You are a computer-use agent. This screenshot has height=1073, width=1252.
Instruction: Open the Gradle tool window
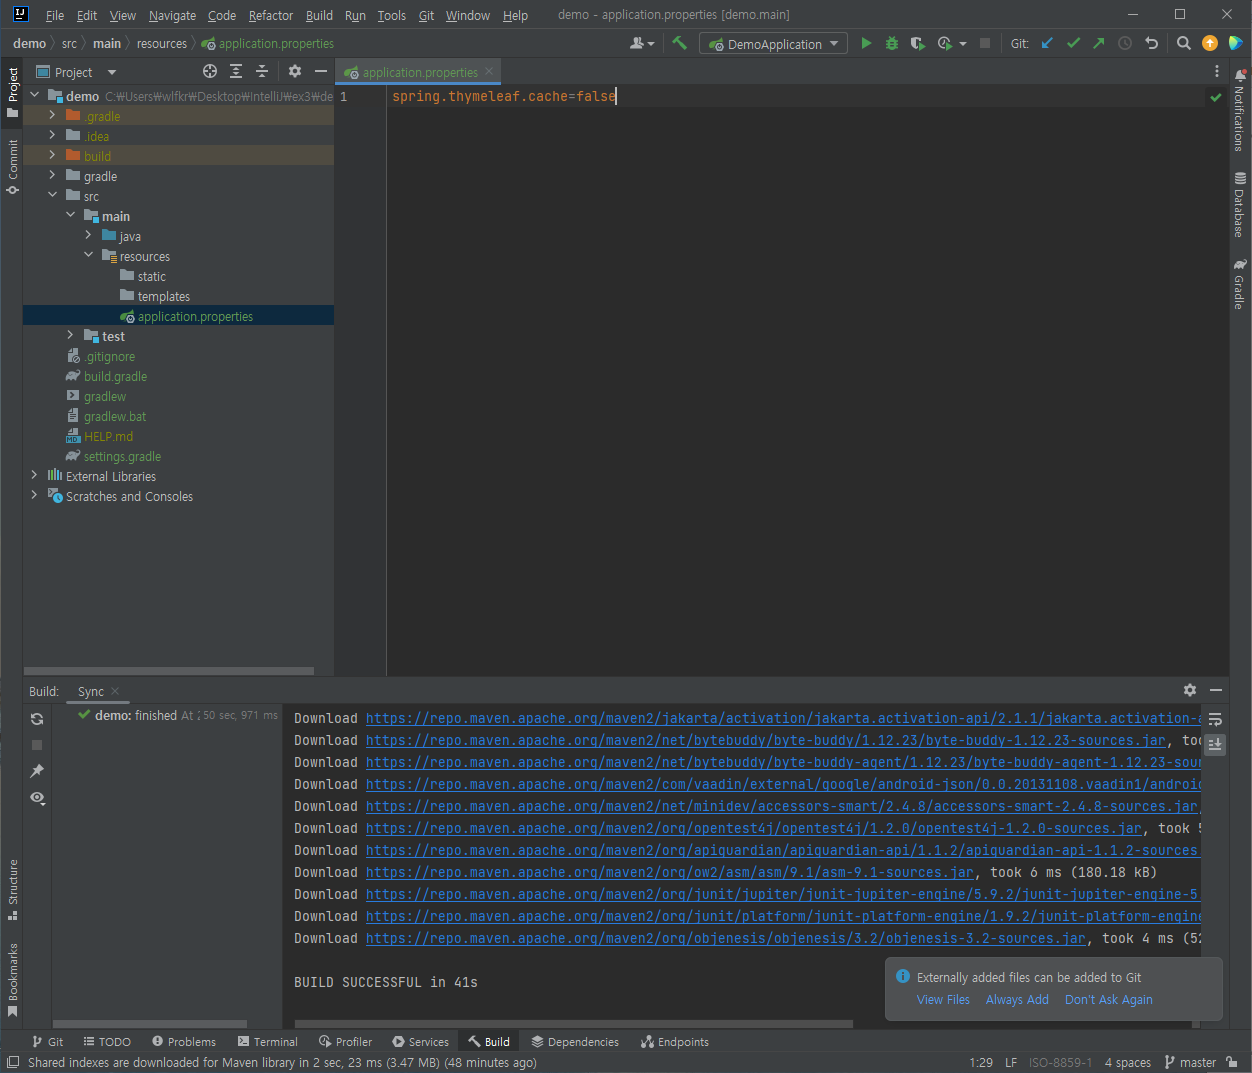tap(1240, 284)
